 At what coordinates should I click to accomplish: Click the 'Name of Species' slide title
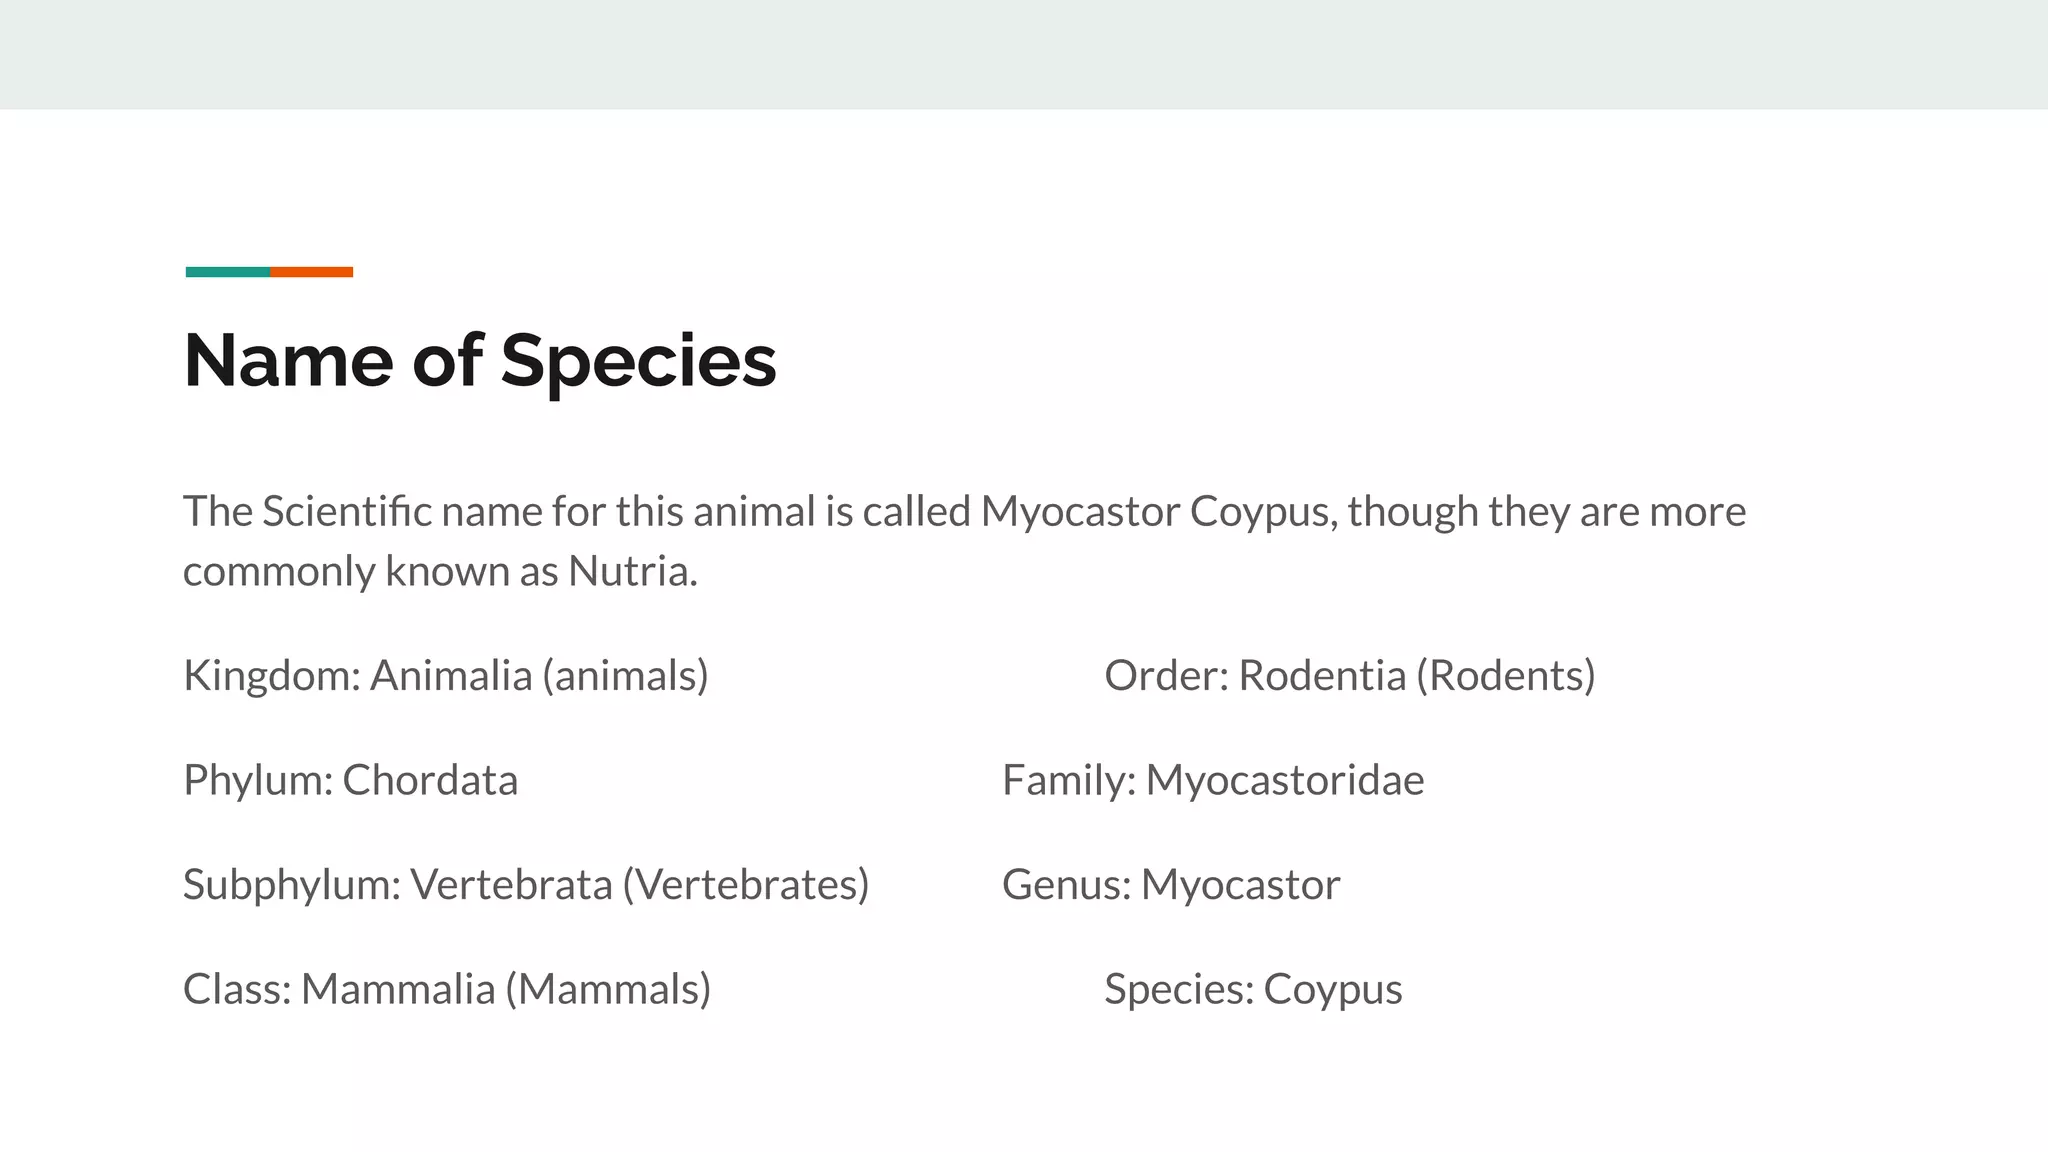pyautogui.click(x=480, y=361)
